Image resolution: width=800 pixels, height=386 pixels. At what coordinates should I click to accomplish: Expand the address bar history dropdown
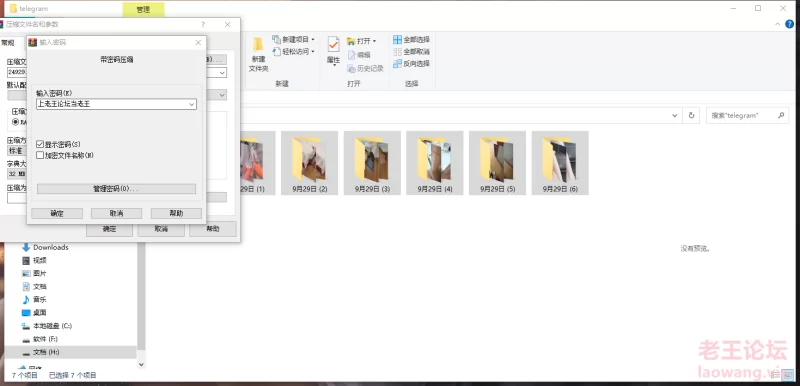[674, 115]
